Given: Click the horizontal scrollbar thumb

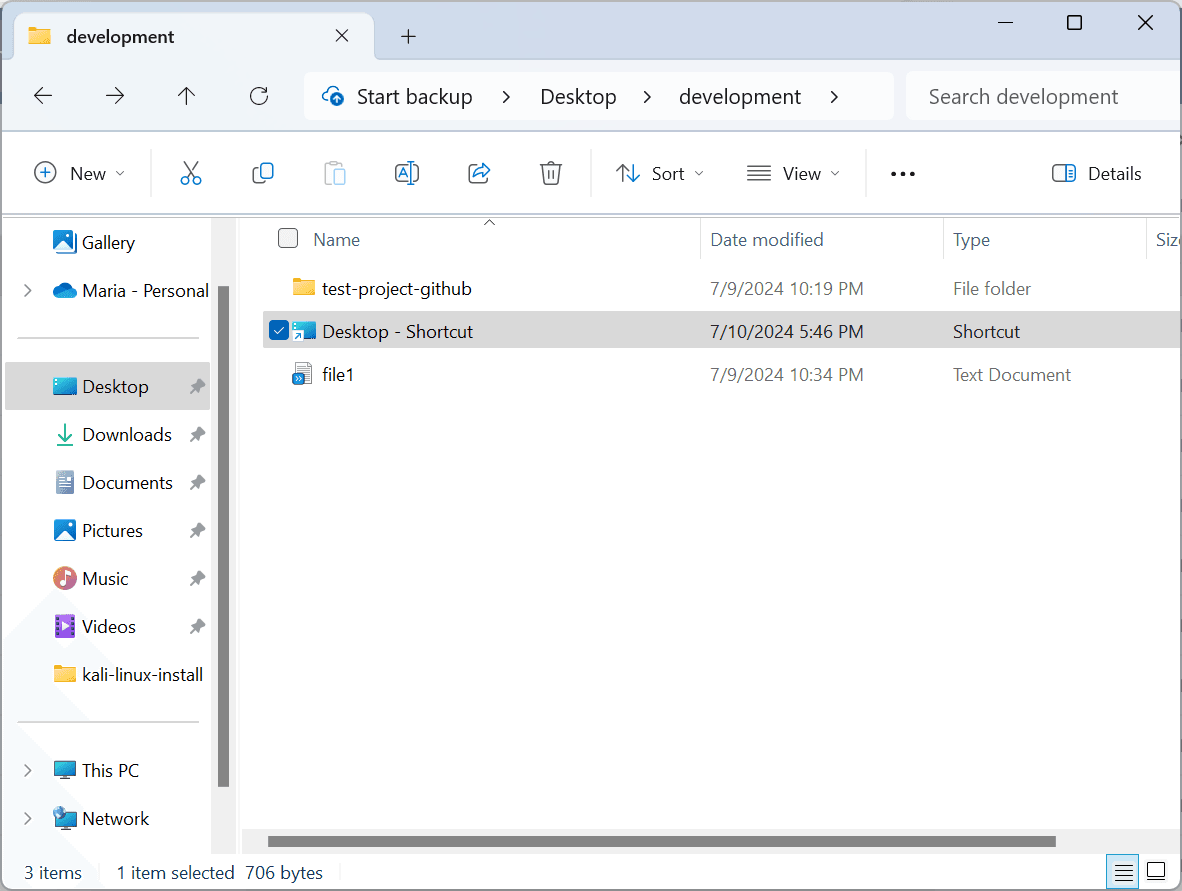Looking at the screenshot, I should [661, 841].
